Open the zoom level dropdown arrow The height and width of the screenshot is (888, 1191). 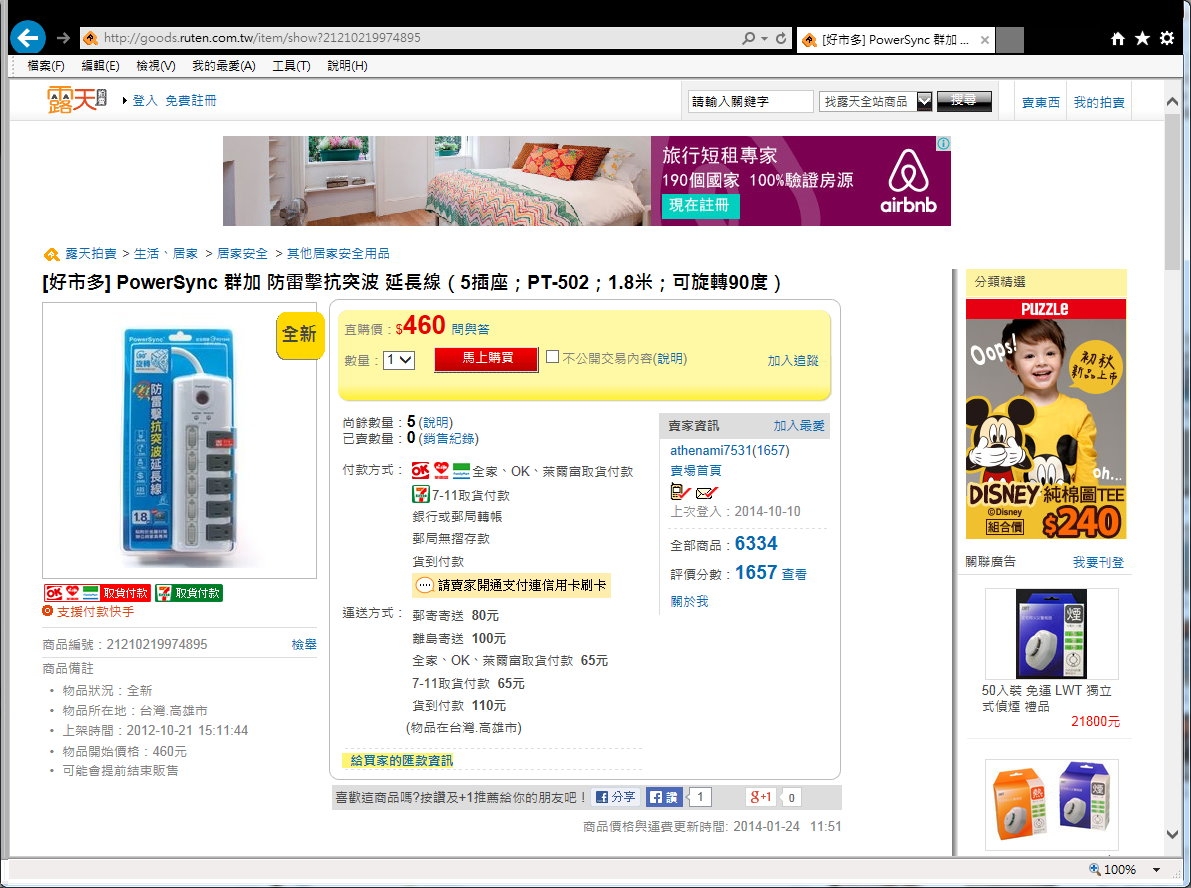1156,870
